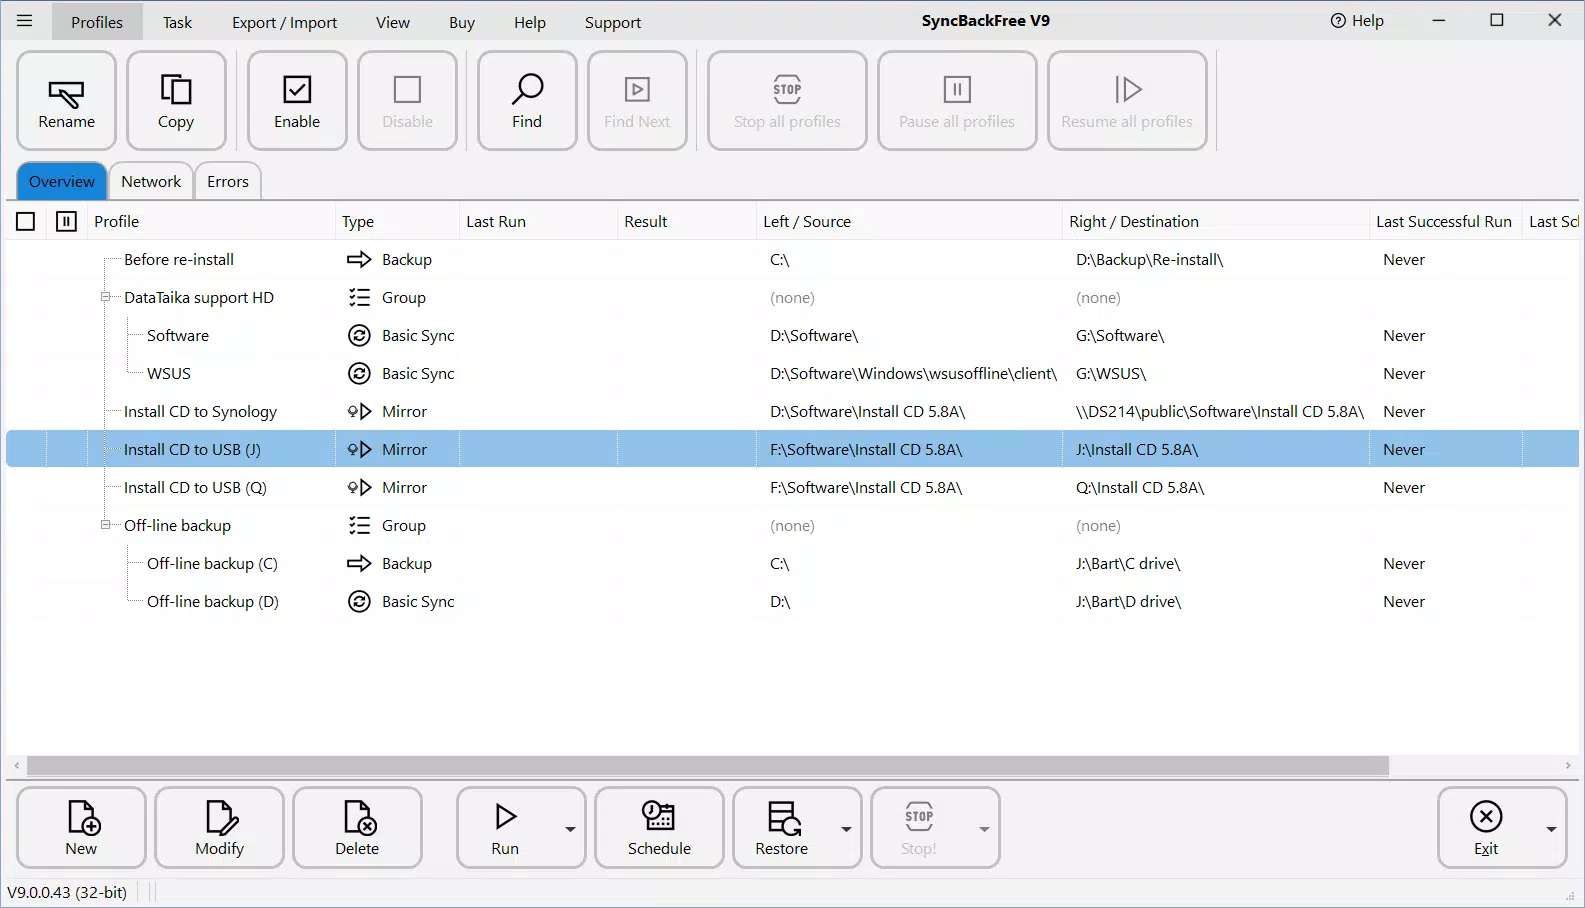Open the View menu
This screenshot has width=1585, height=908.
393,22
